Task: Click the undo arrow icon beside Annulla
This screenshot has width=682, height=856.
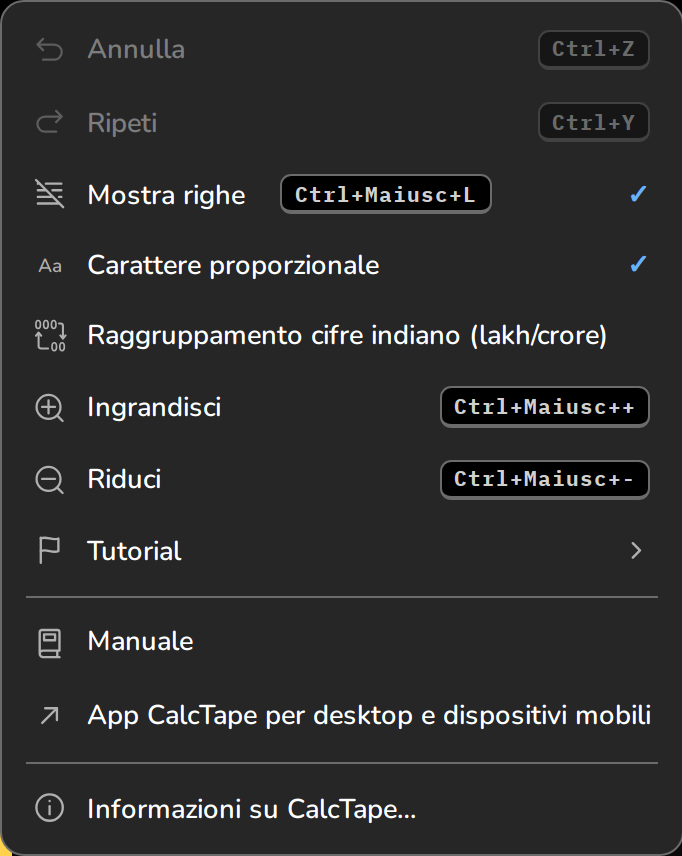Action: point(50,50)
